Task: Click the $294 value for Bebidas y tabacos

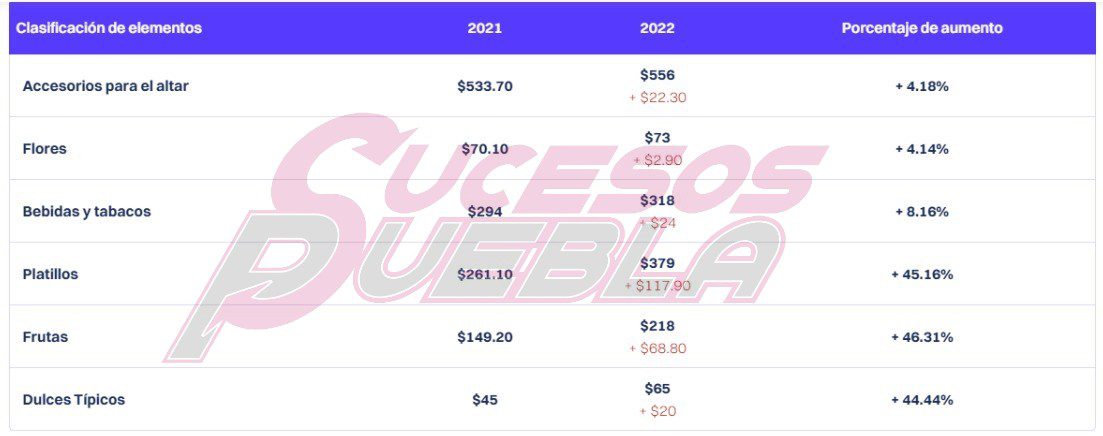Action: coord(485,212)
